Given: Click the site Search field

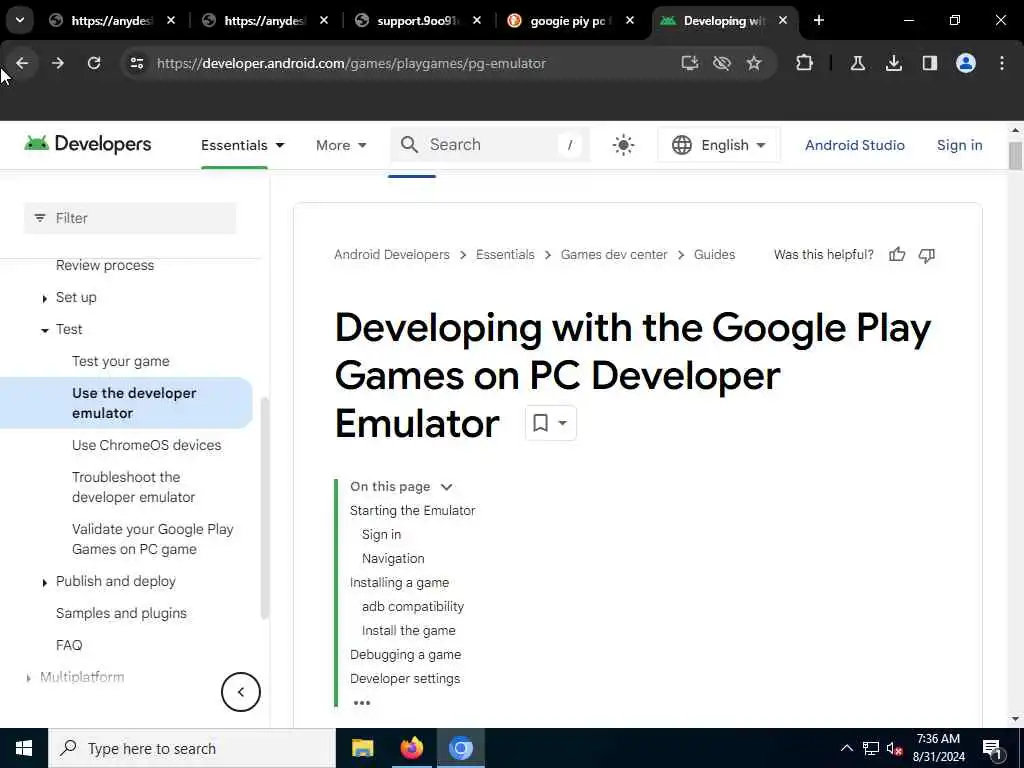Looking at the screenshot, I should (490, 144).
